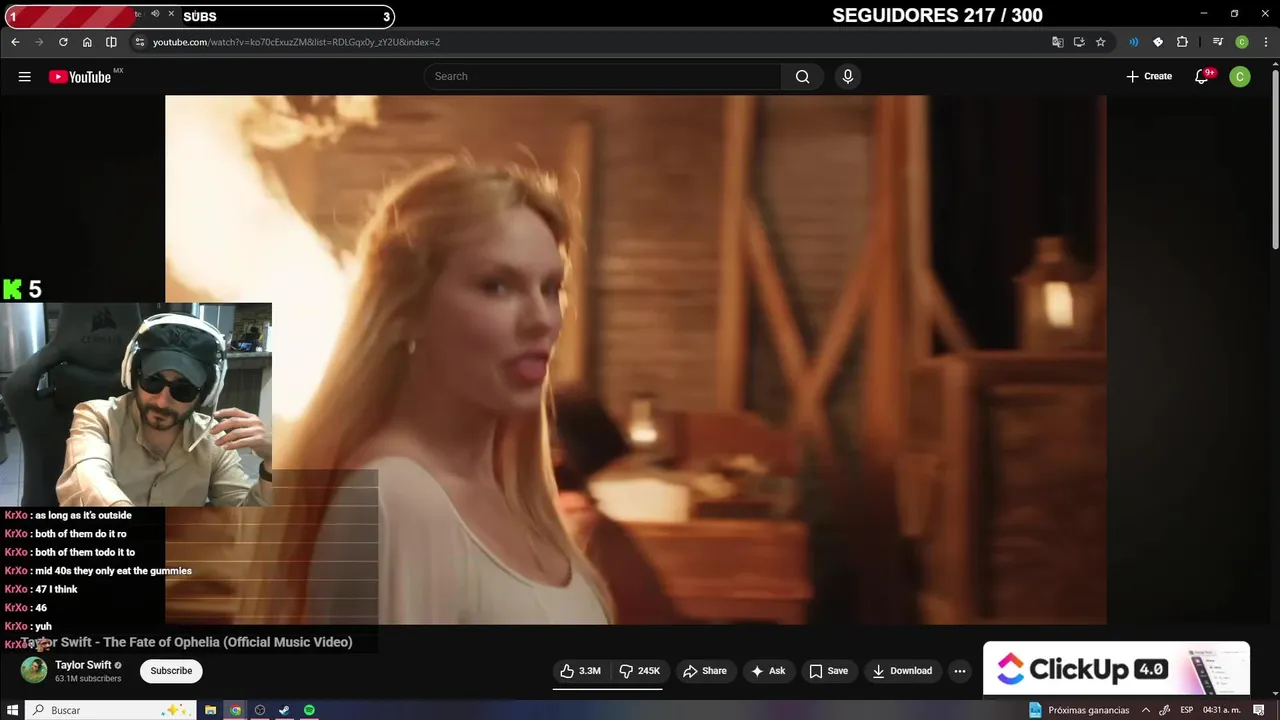Open the Taylor Swift channel avatar
Viewport: 1280px width, 720px height.
34,670
